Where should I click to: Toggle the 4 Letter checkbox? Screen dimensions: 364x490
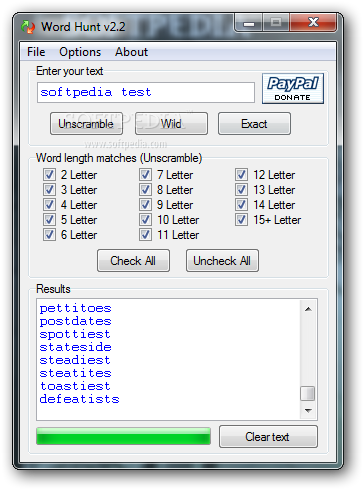click(x=49, y=205)
